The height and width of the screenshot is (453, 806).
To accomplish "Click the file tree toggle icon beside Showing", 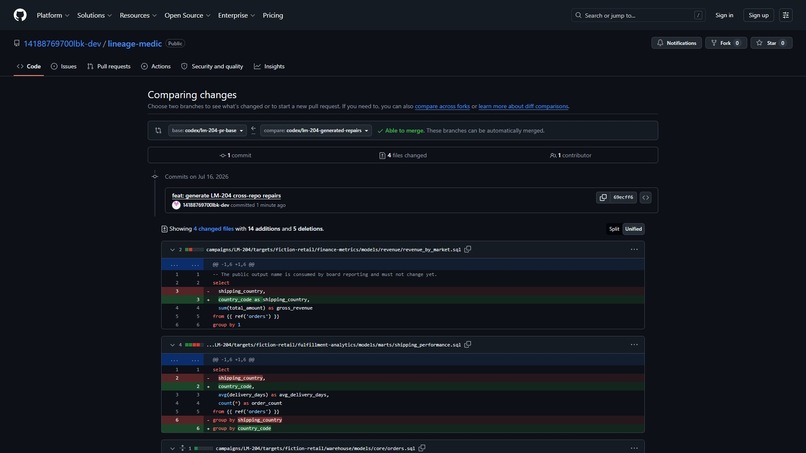I will tap(164, 229).
